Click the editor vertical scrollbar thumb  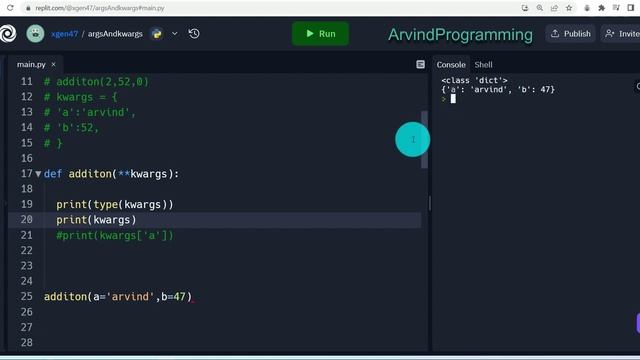click(424, 140)
